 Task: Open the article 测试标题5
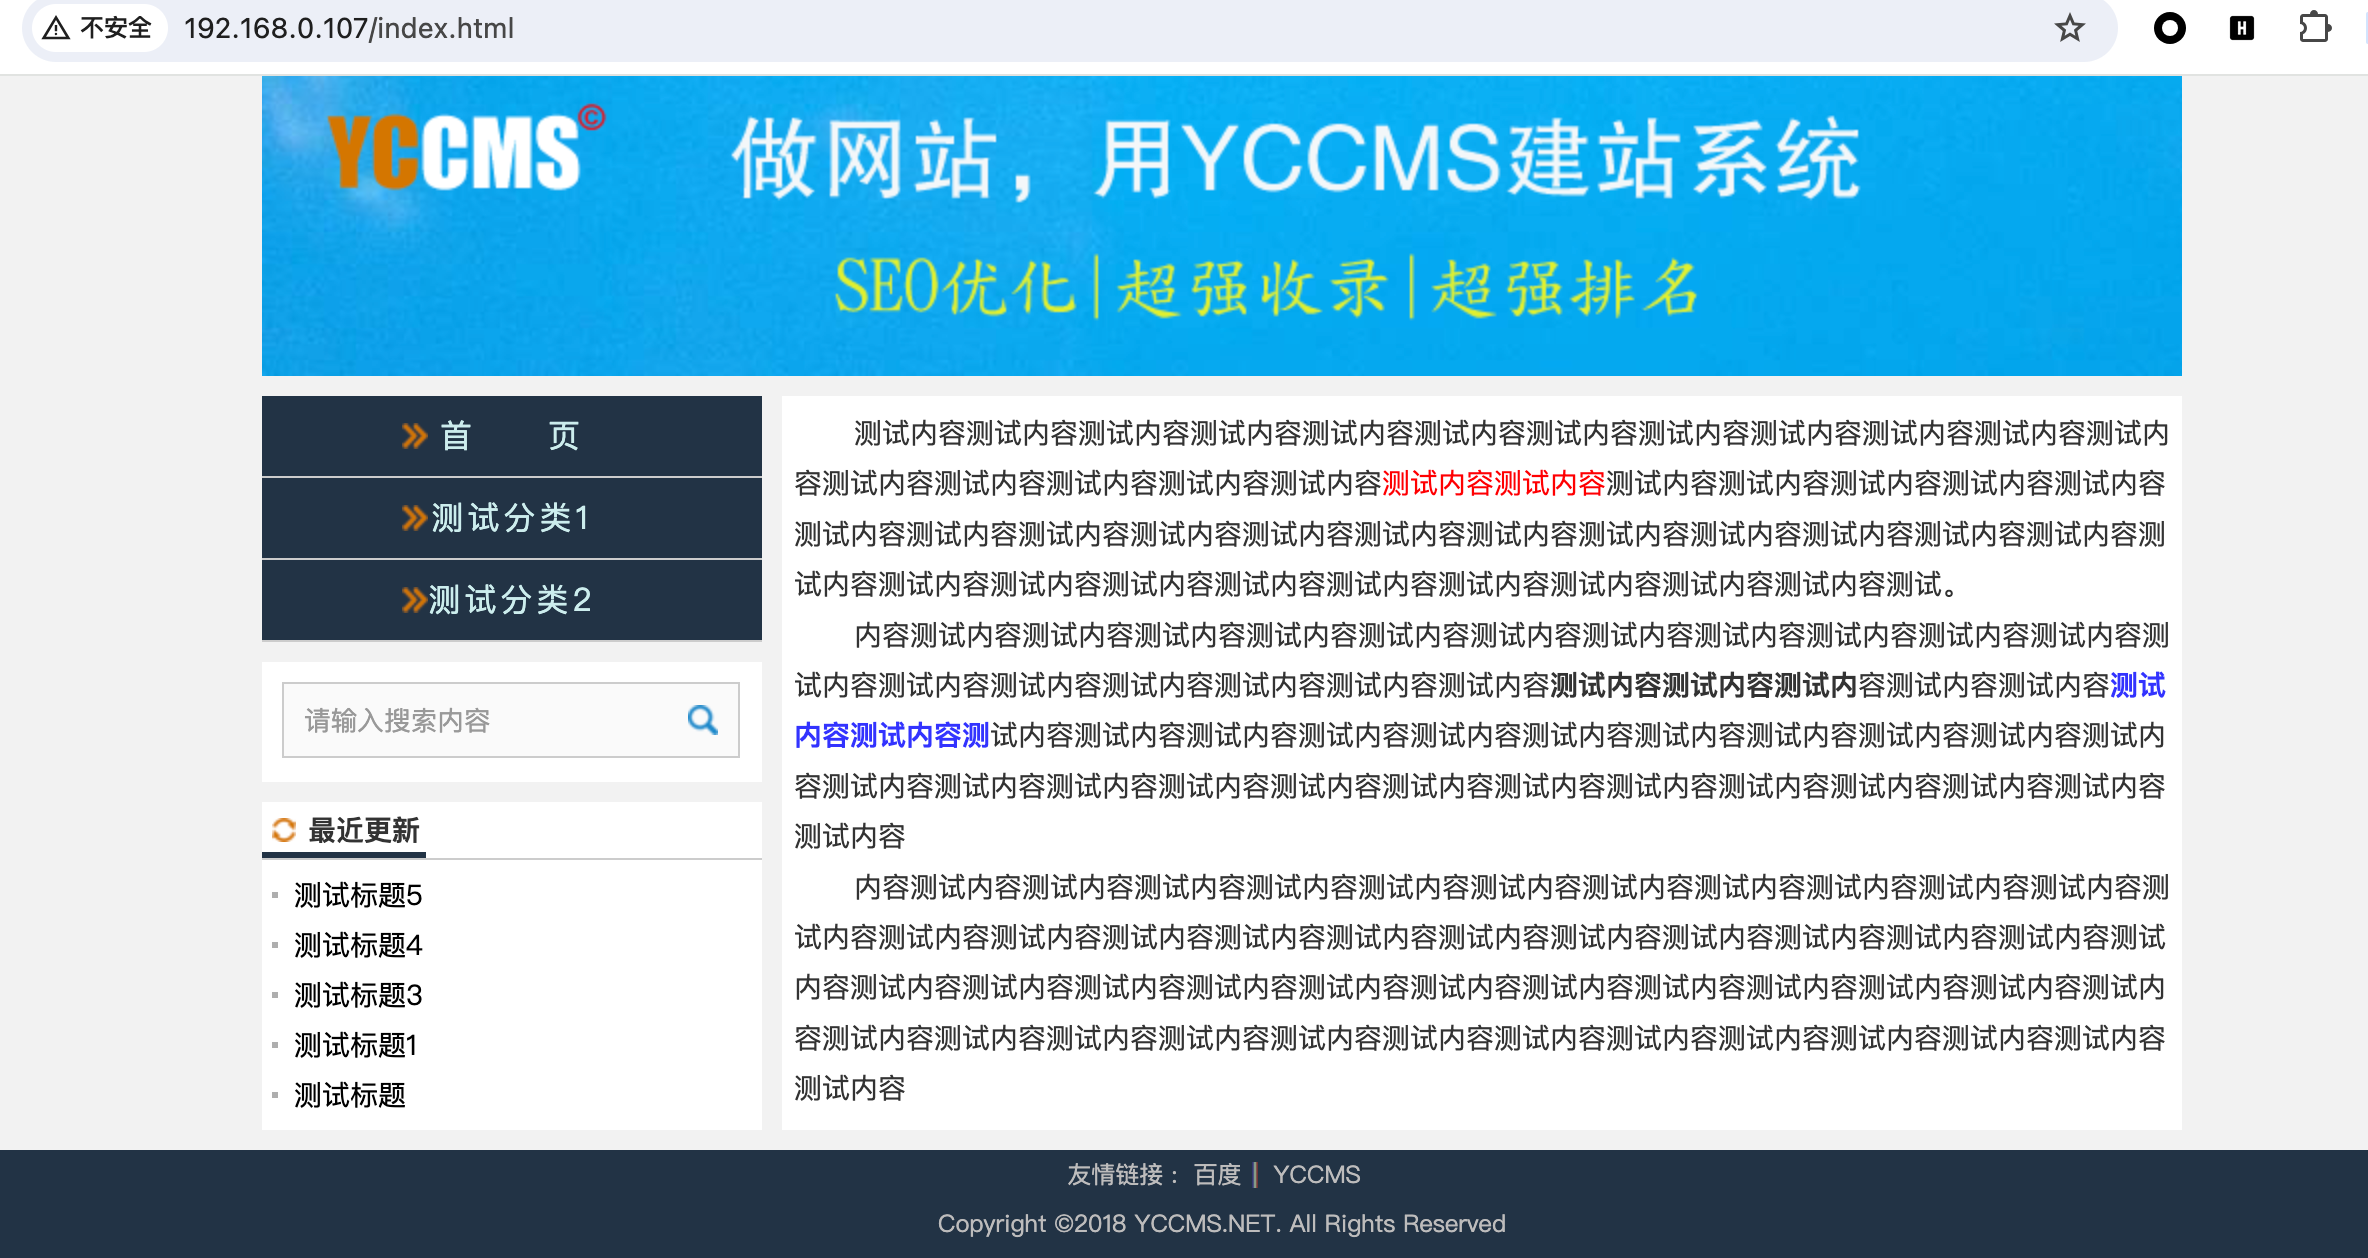(357, 895)
